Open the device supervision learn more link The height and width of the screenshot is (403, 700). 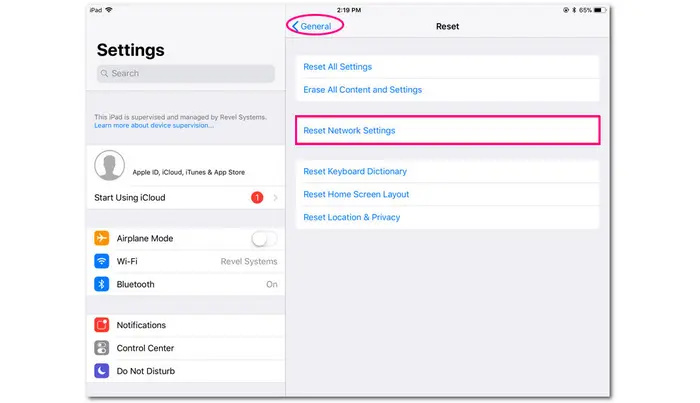[154, 126]
